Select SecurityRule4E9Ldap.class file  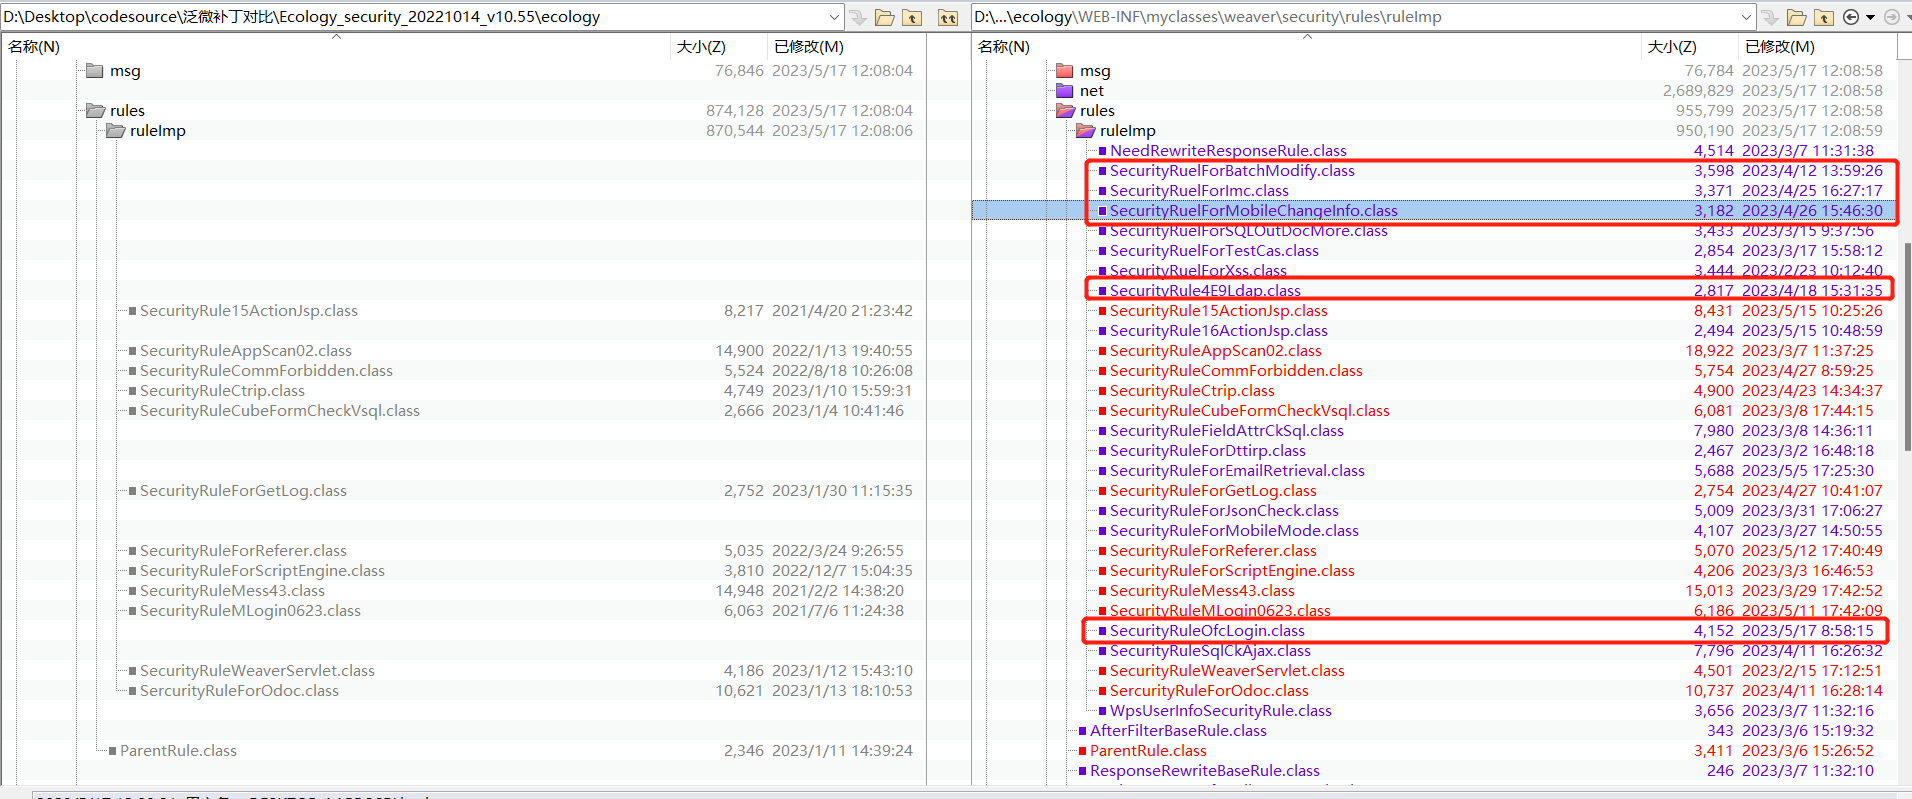1205,291
